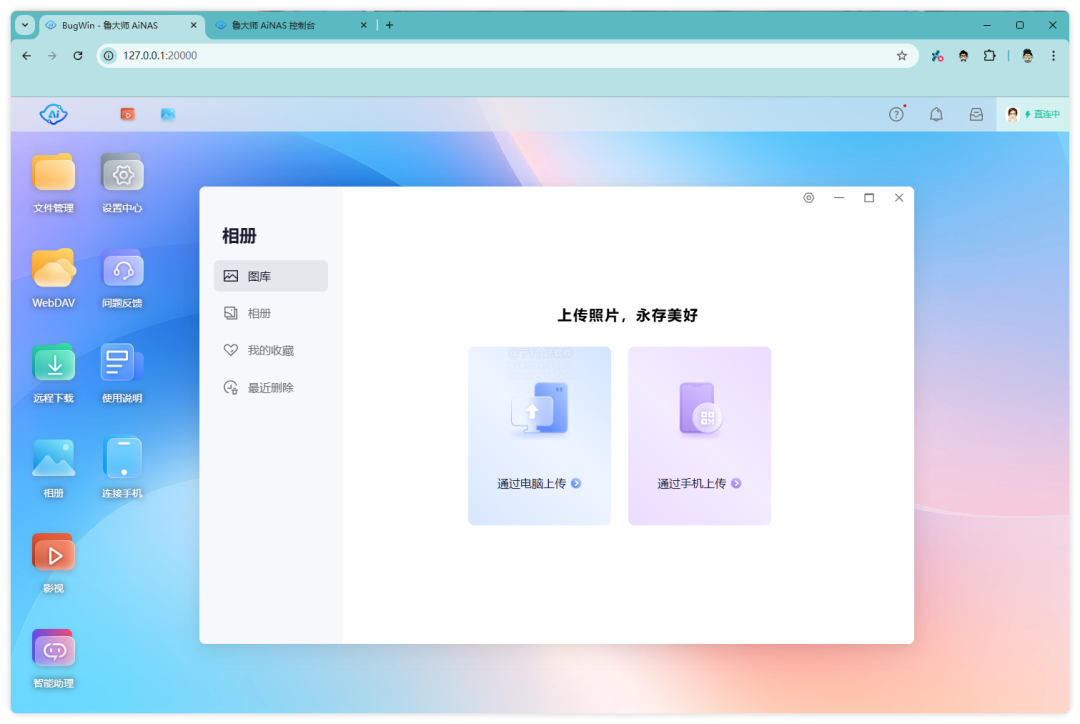Image resolution: width=1080 pixels, height=724 pixels.
Task: Minimize the 相册 window
Action: point(839,198)
